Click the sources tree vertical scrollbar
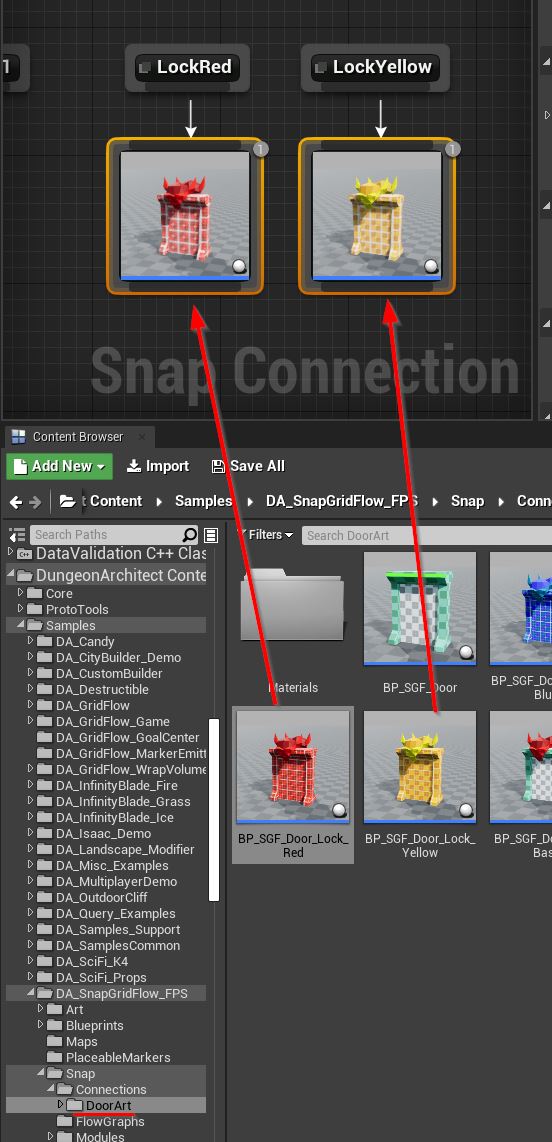 (x=214, y=810)
